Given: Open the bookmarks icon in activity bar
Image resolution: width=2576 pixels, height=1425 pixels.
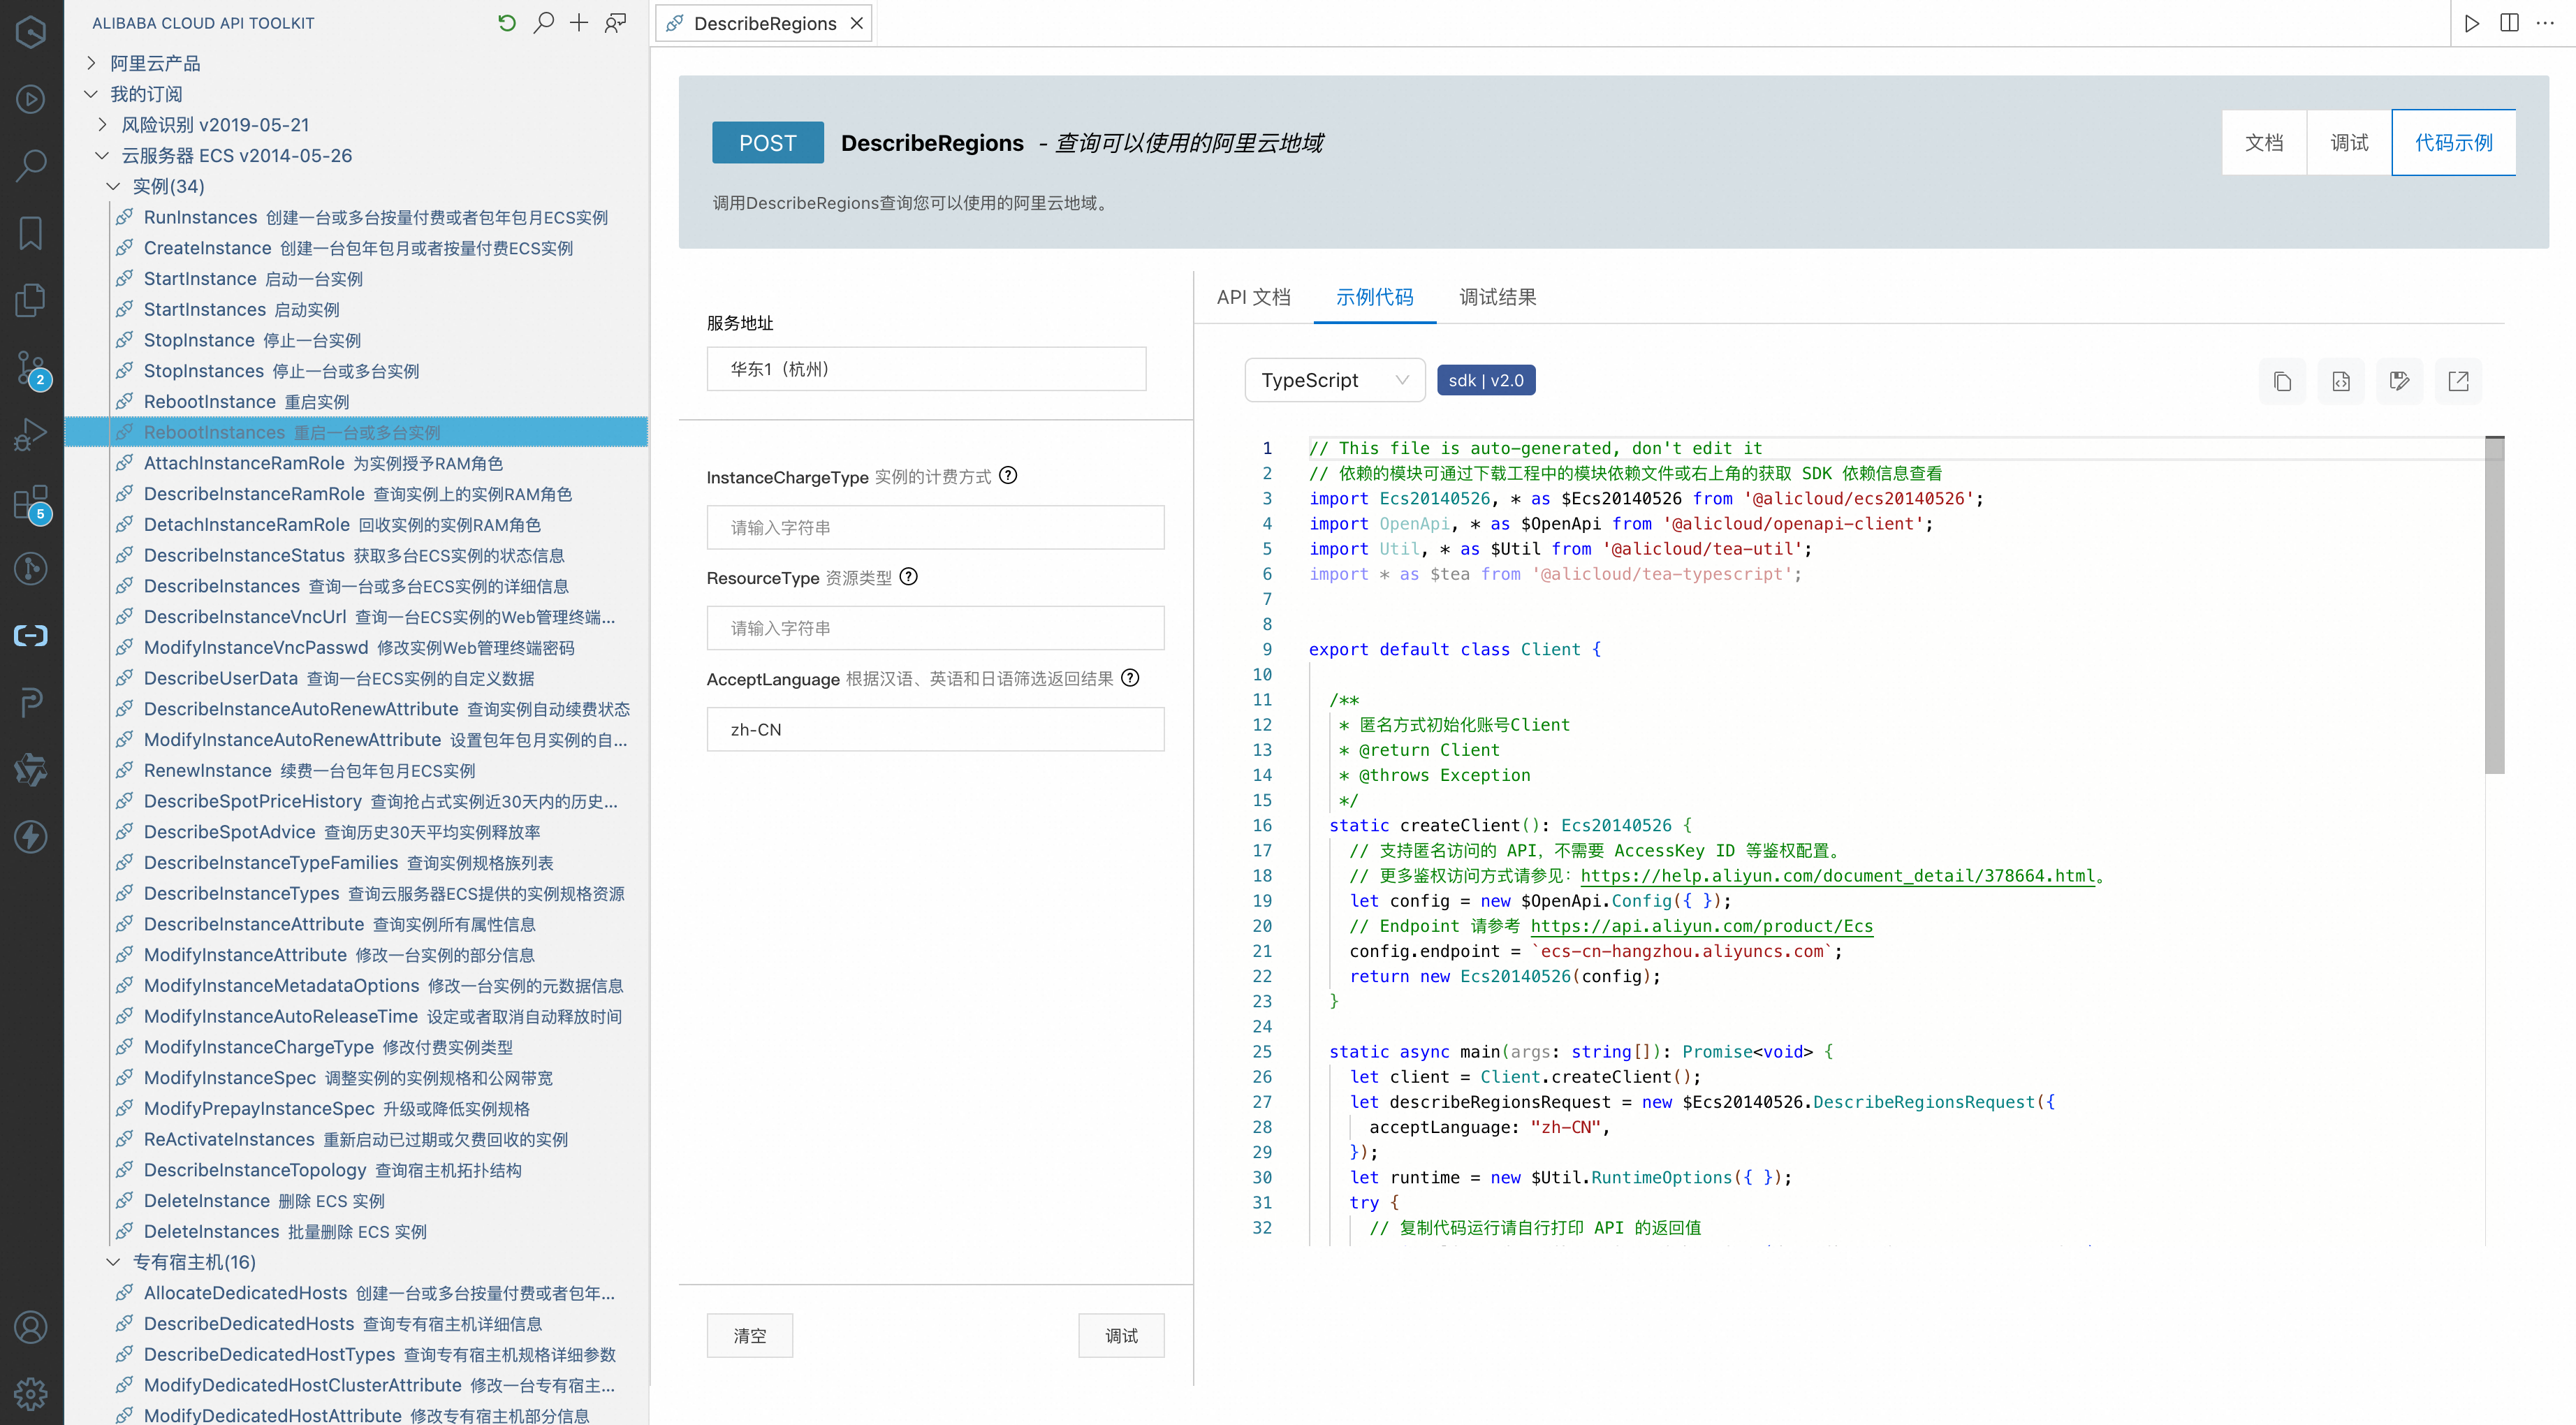Looking at the screenshot, I should click(x=31, y=233).
